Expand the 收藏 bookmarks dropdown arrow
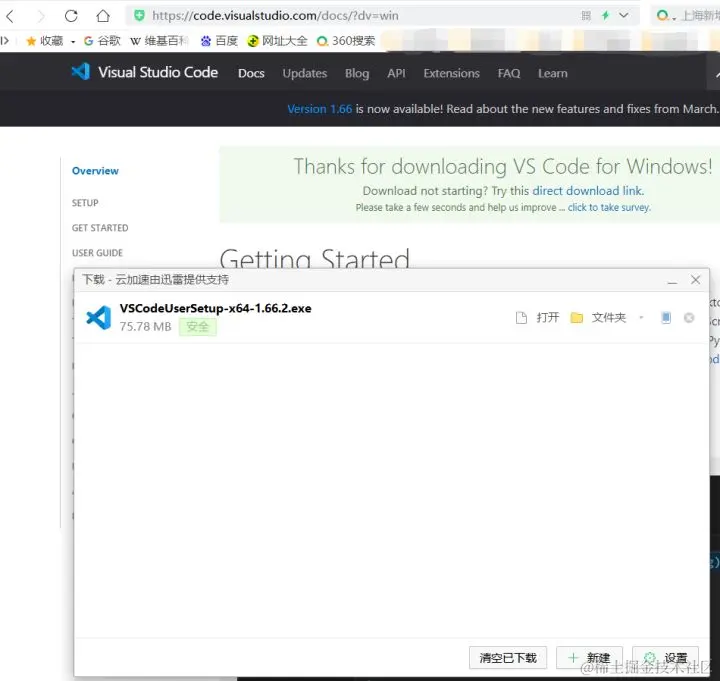Image resolution: width=720 pixels, height=681 pixels. pos(73,41)
